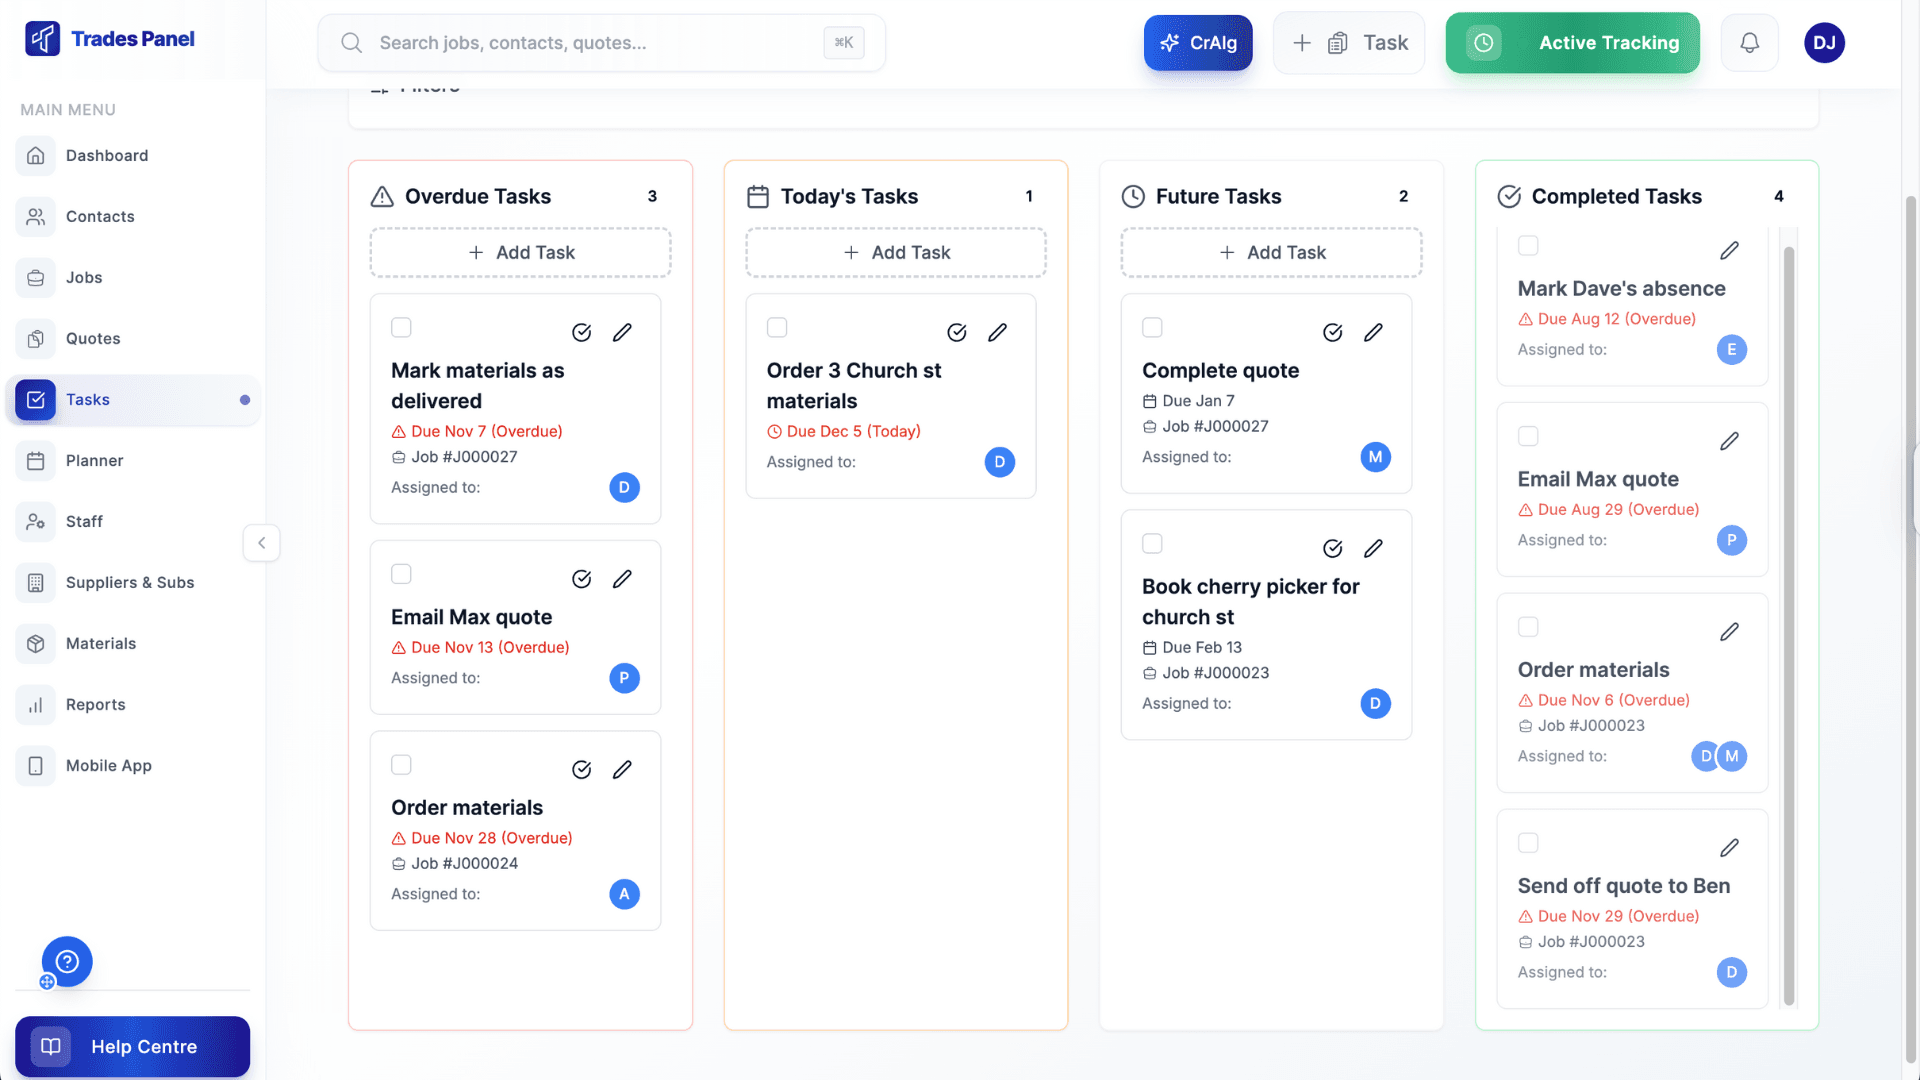
Task: Open Contacts from the main menu
Action: tap(101, 216)
